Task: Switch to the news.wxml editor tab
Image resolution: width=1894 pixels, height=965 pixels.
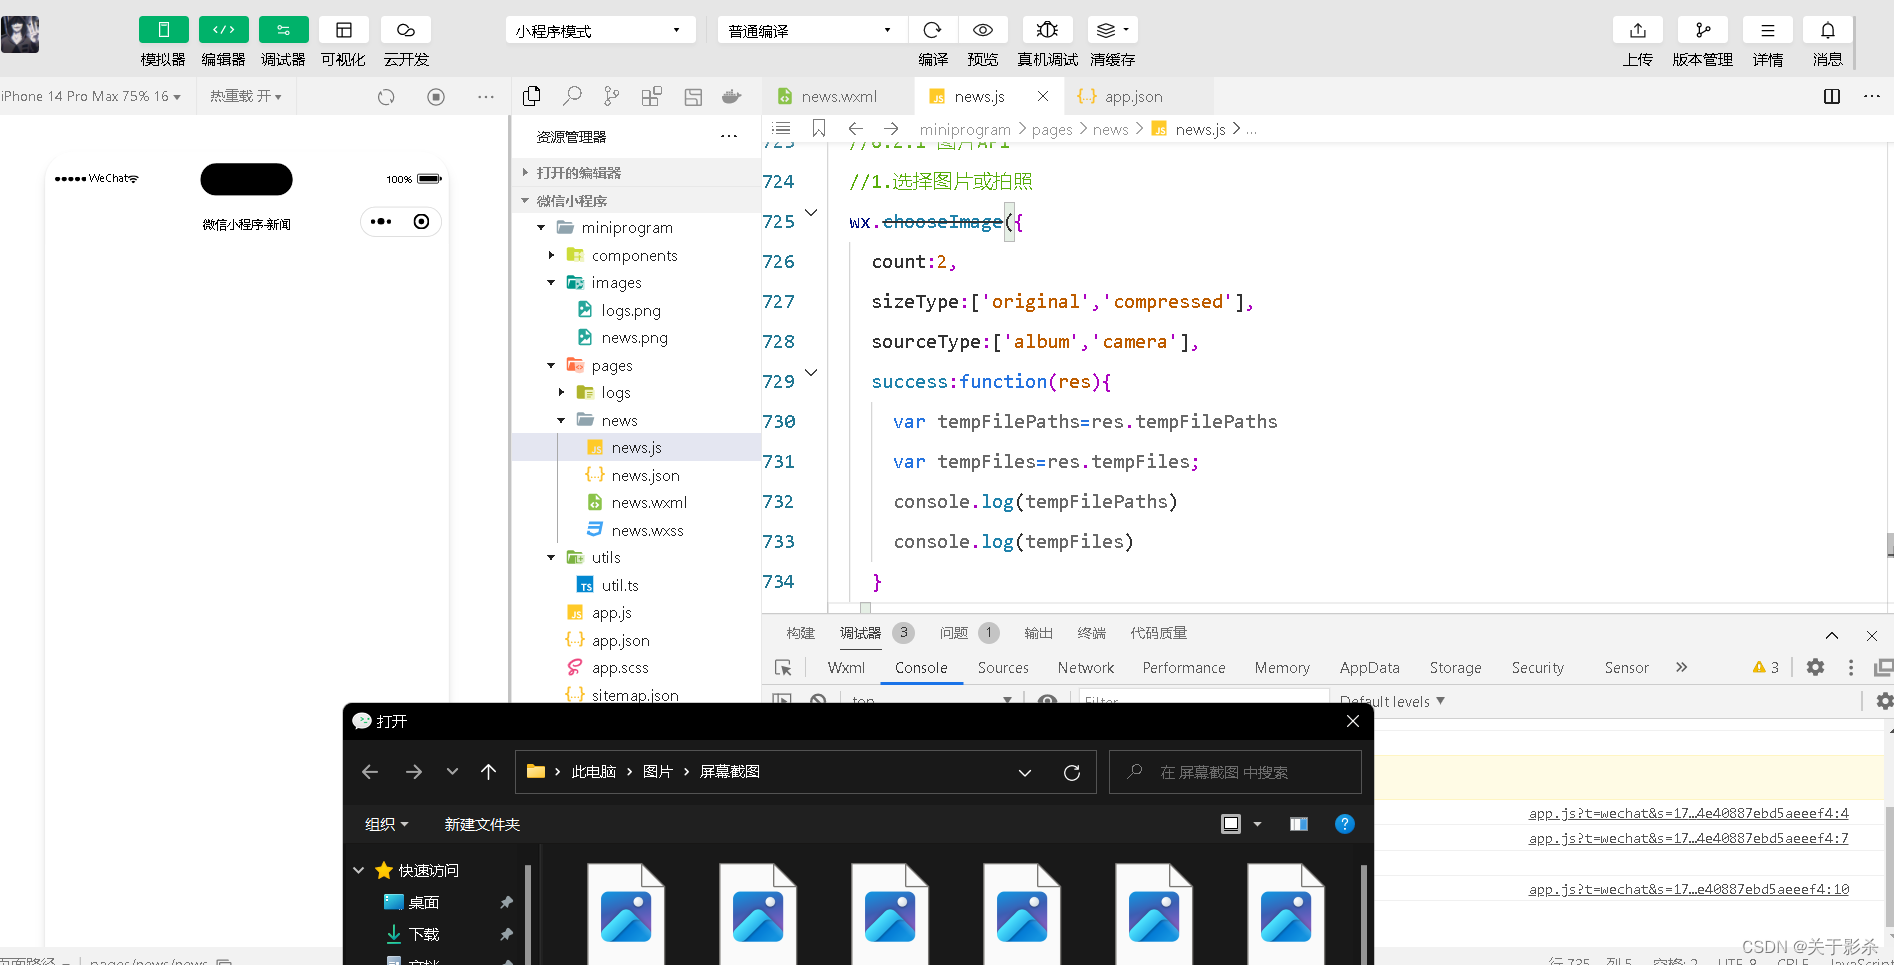Action: click(838, 96)
